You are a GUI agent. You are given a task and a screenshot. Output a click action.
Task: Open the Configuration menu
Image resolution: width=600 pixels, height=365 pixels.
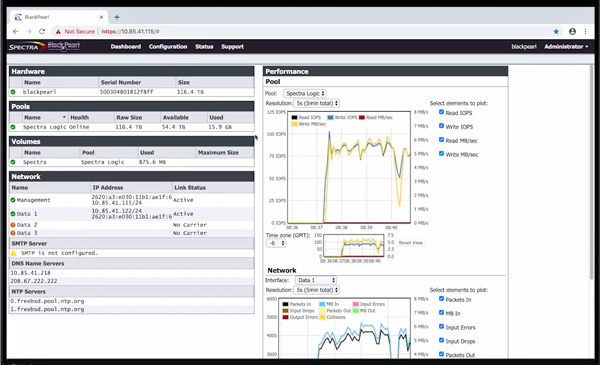coord(168,47)
